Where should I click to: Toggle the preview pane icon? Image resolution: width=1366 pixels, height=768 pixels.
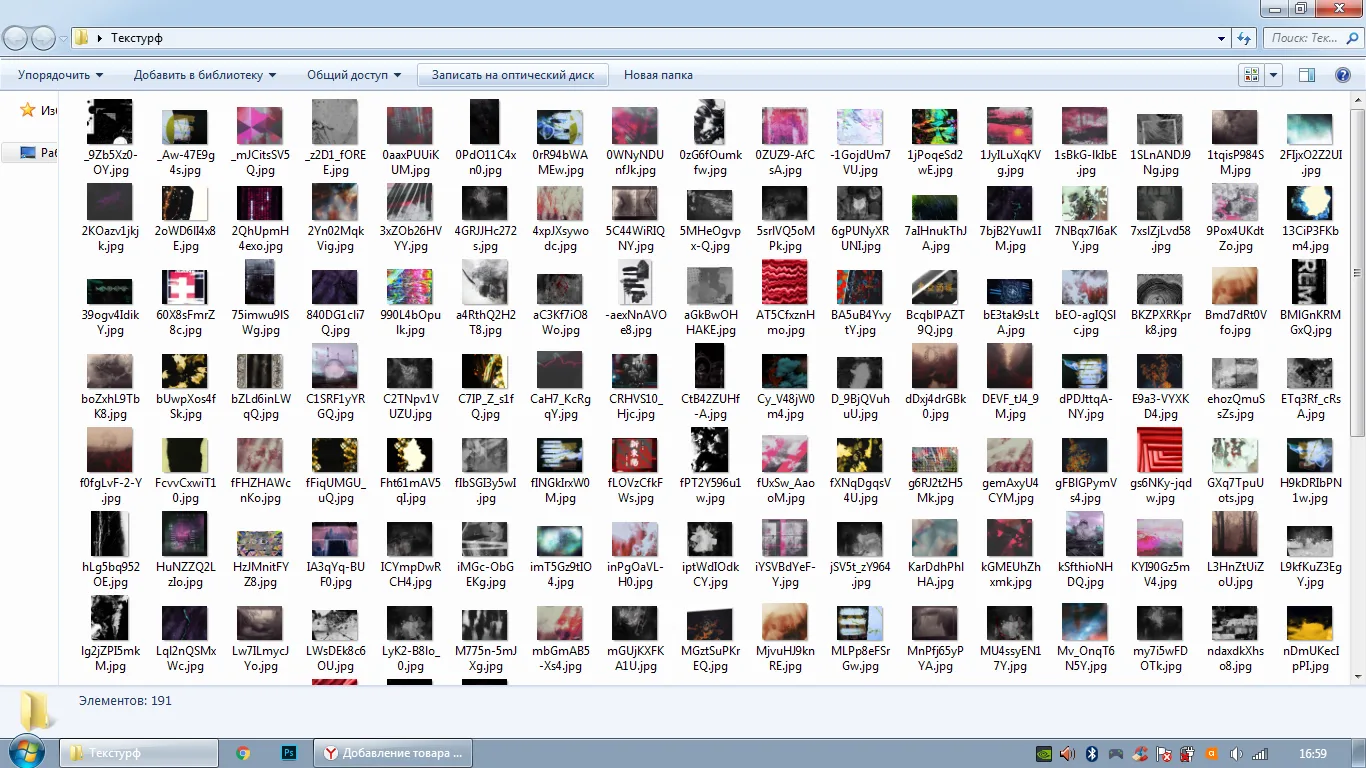1306,75
